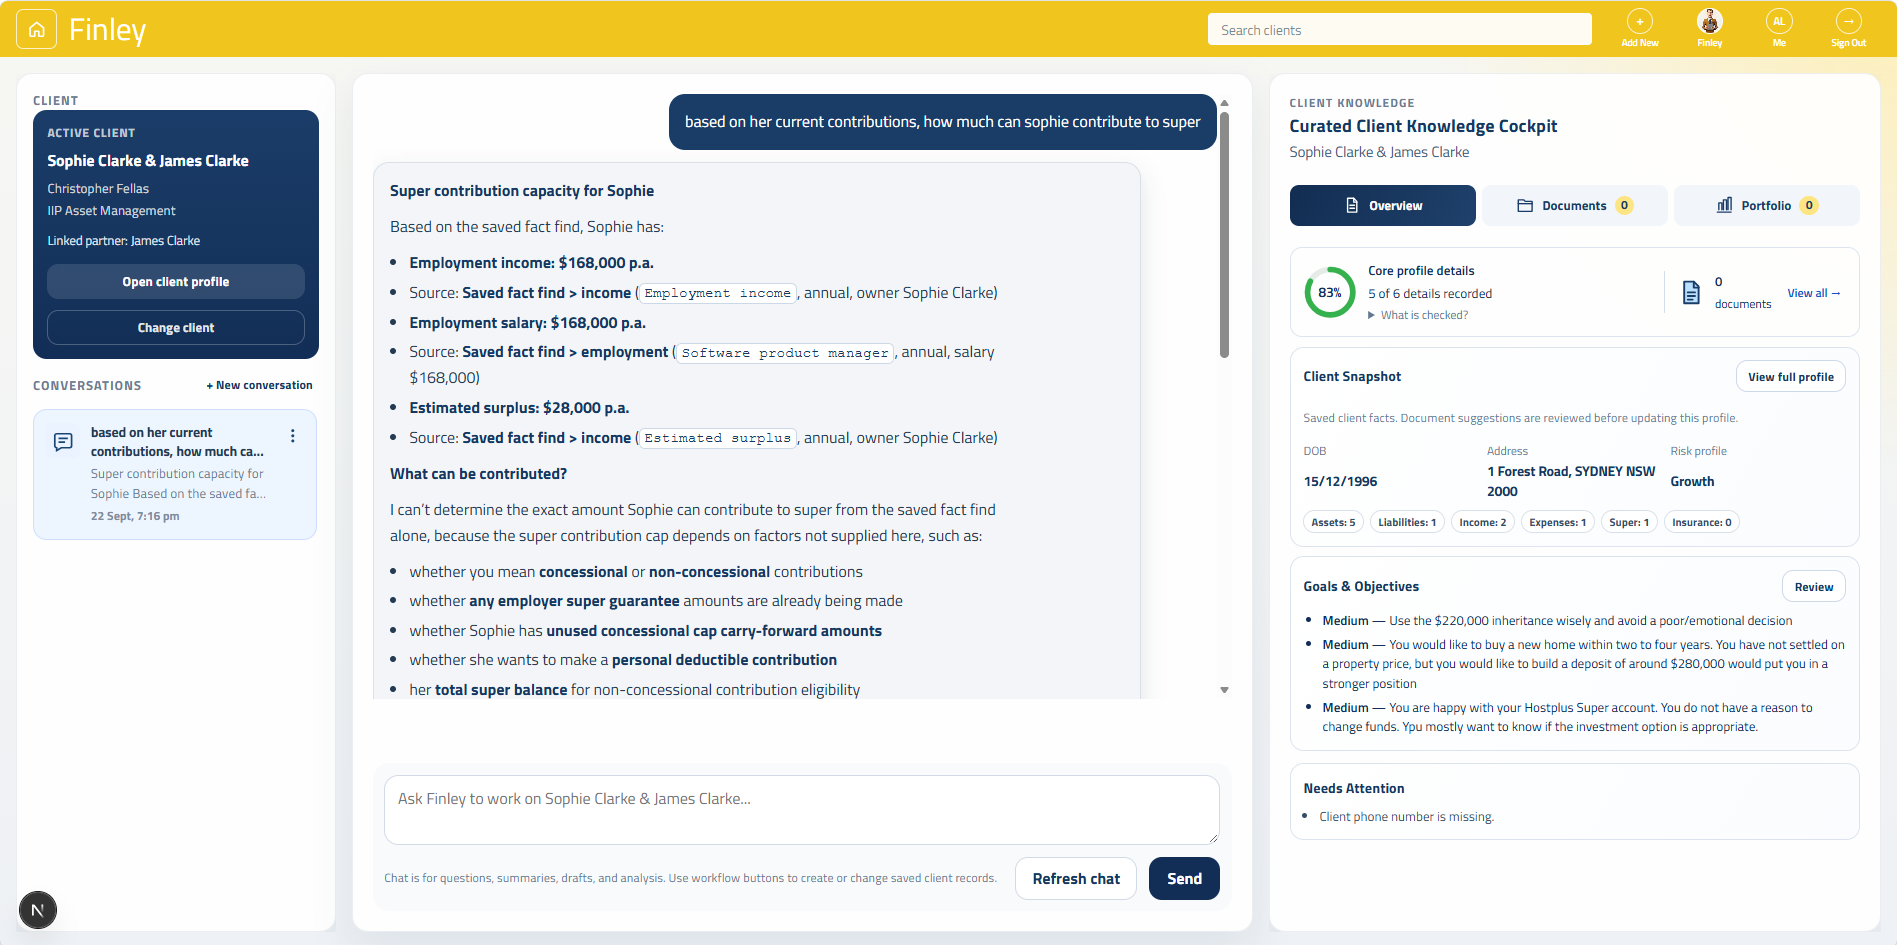Viewport: 1897px width, 945px height.
Task: Click the chat scrollbar down arrow
Action: [x=1224, y=690]
